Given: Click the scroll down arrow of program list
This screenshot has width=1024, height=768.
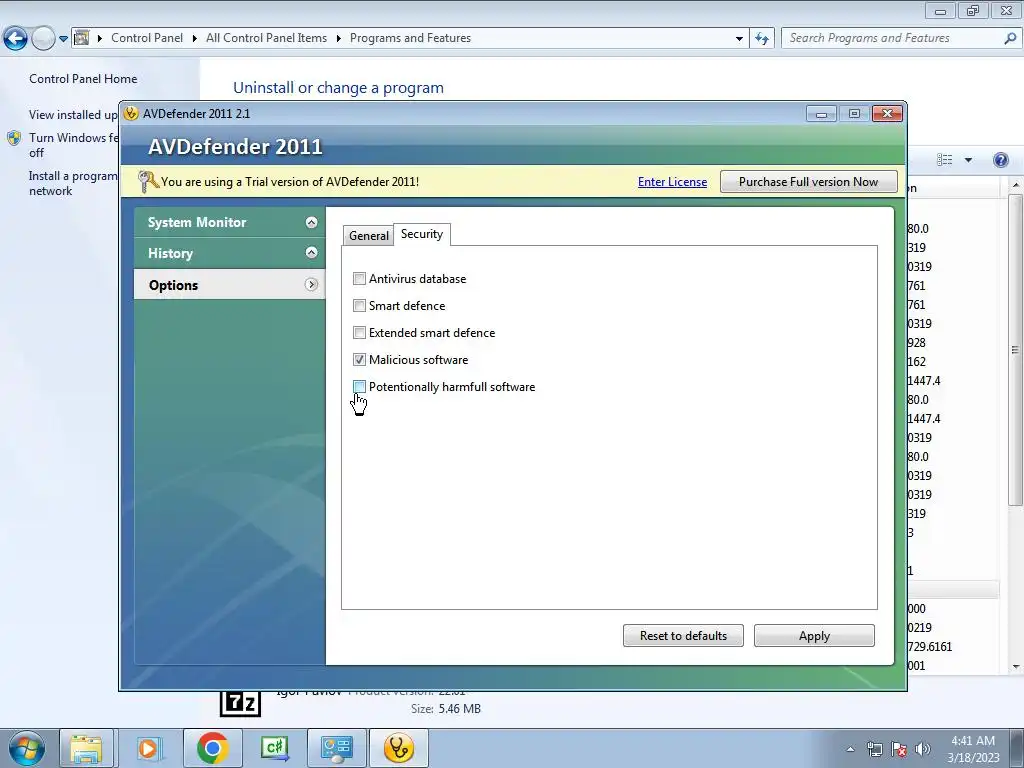Looking at the screenshot, I should click(1016, 666).
